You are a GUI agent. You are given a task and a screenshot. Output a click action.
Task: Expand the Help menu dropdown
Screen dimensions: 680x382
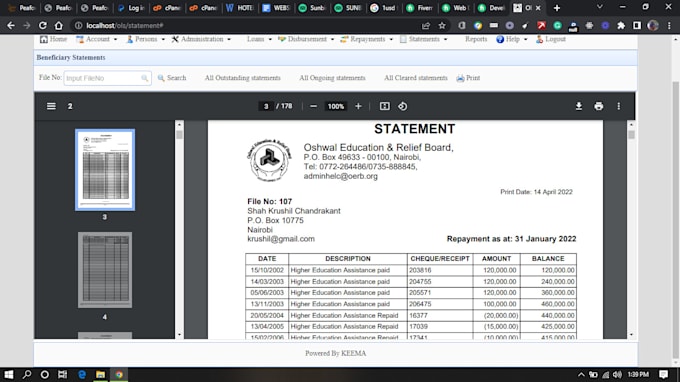512,39
